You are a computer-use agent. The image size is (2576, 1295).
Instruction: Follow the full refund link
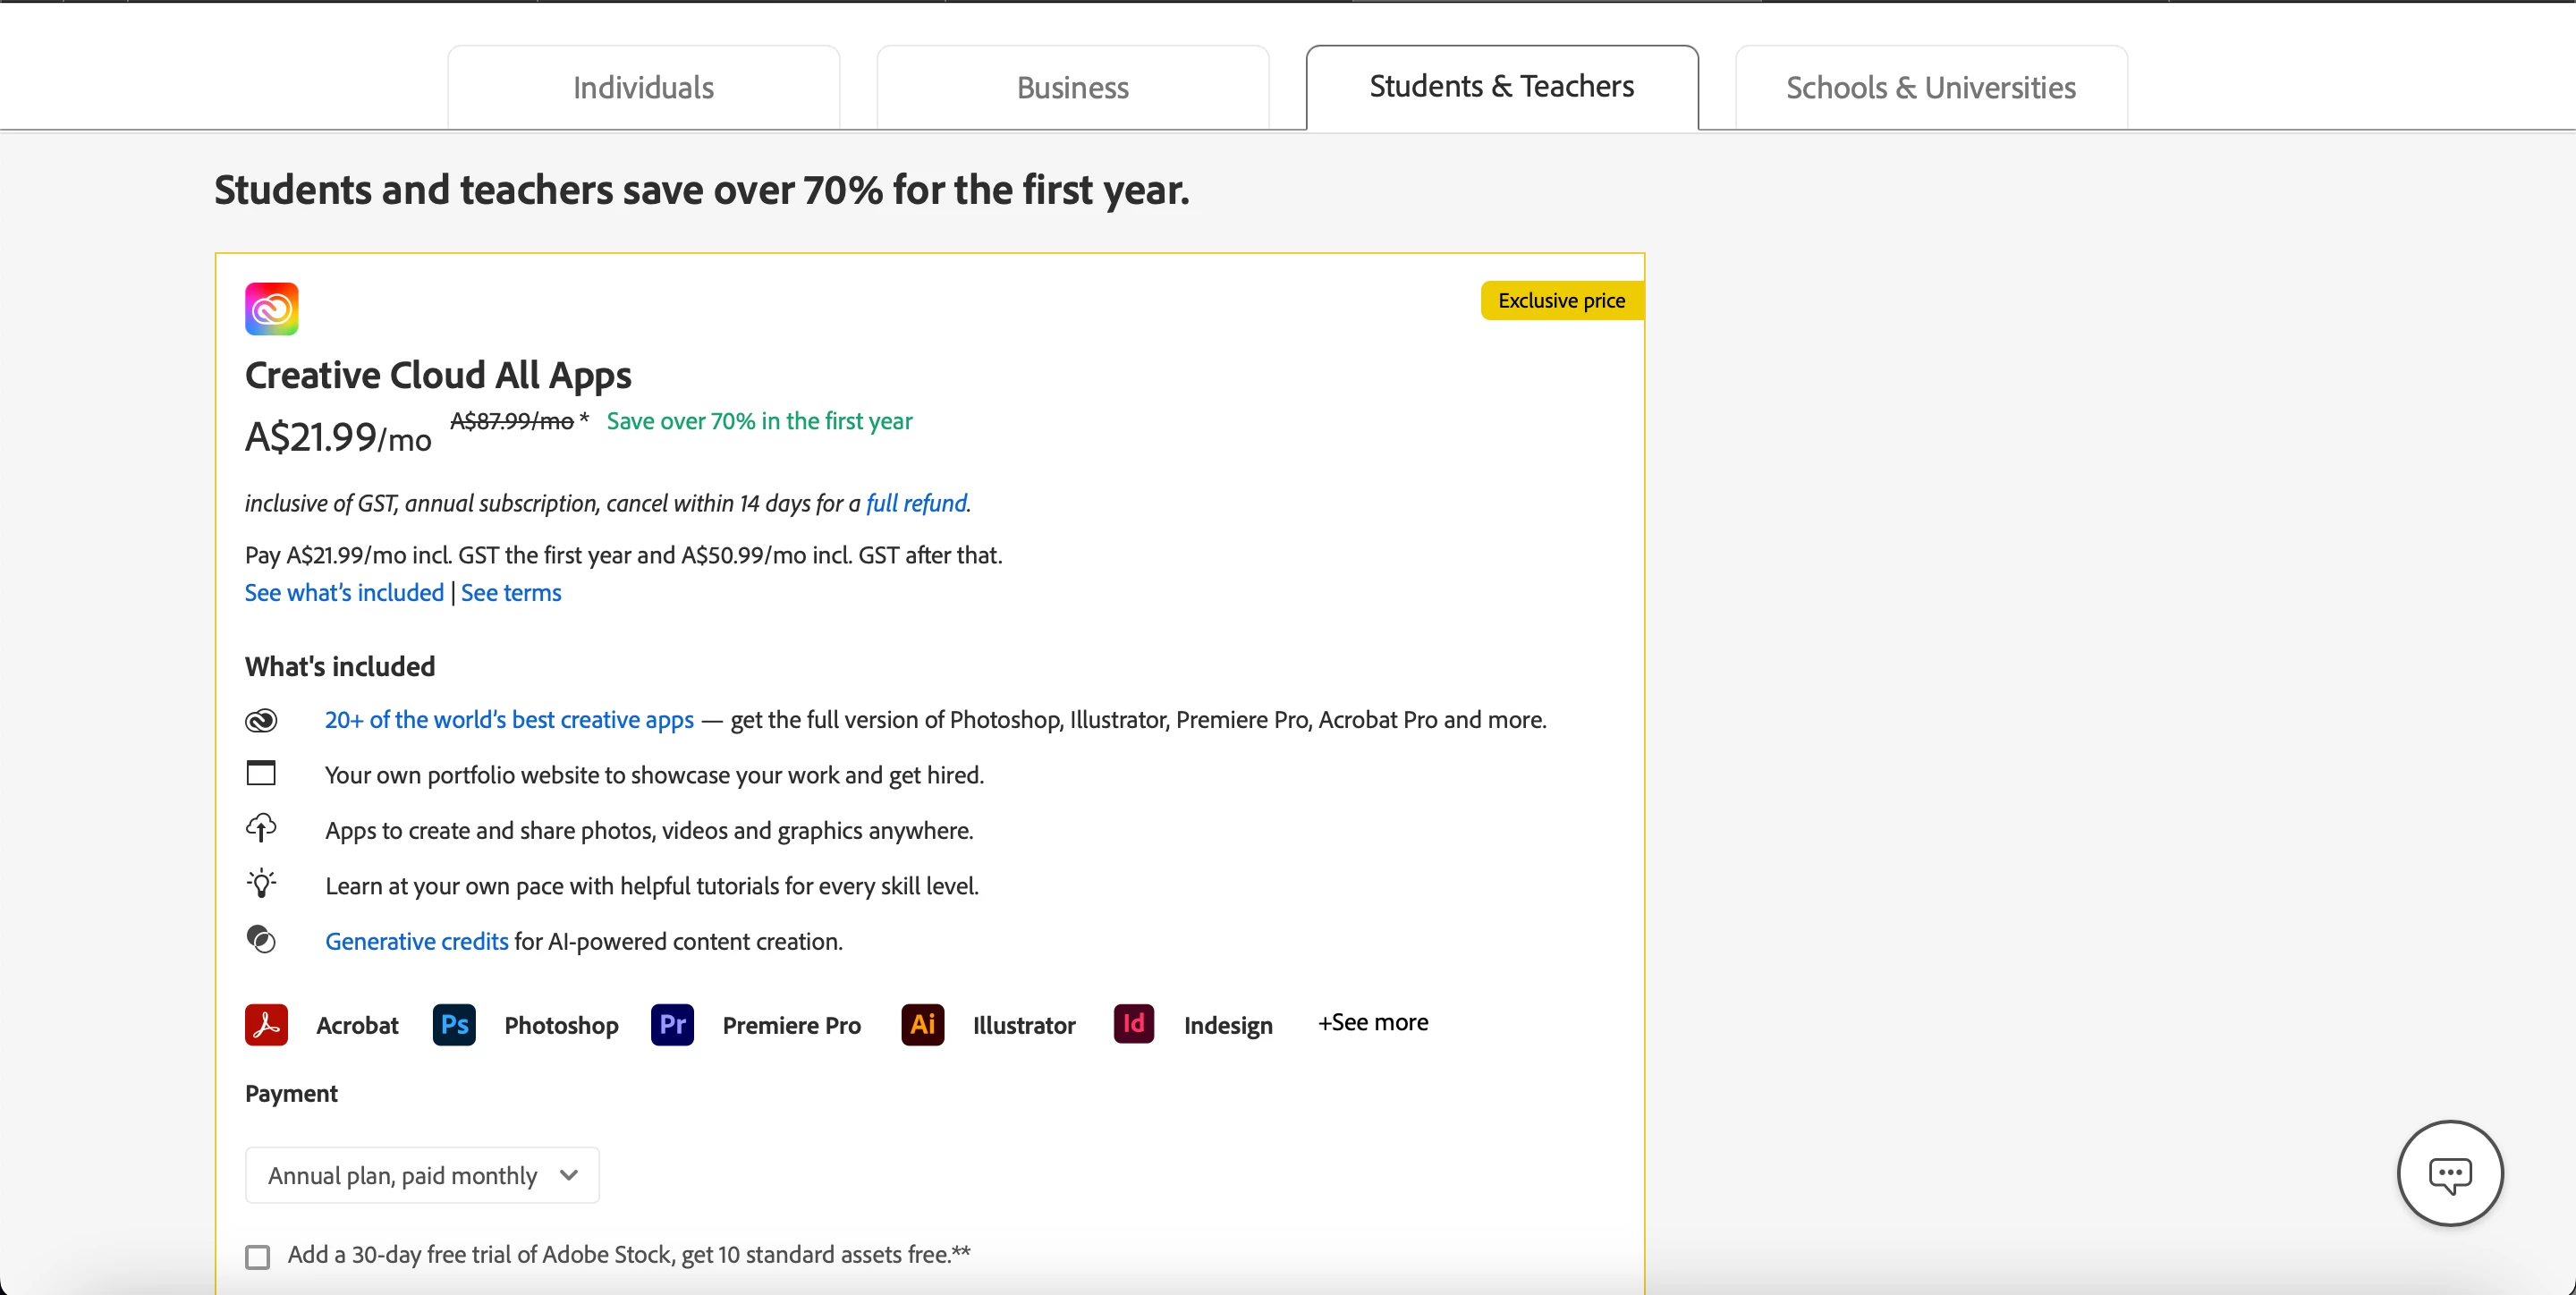[x=916, y=503]
